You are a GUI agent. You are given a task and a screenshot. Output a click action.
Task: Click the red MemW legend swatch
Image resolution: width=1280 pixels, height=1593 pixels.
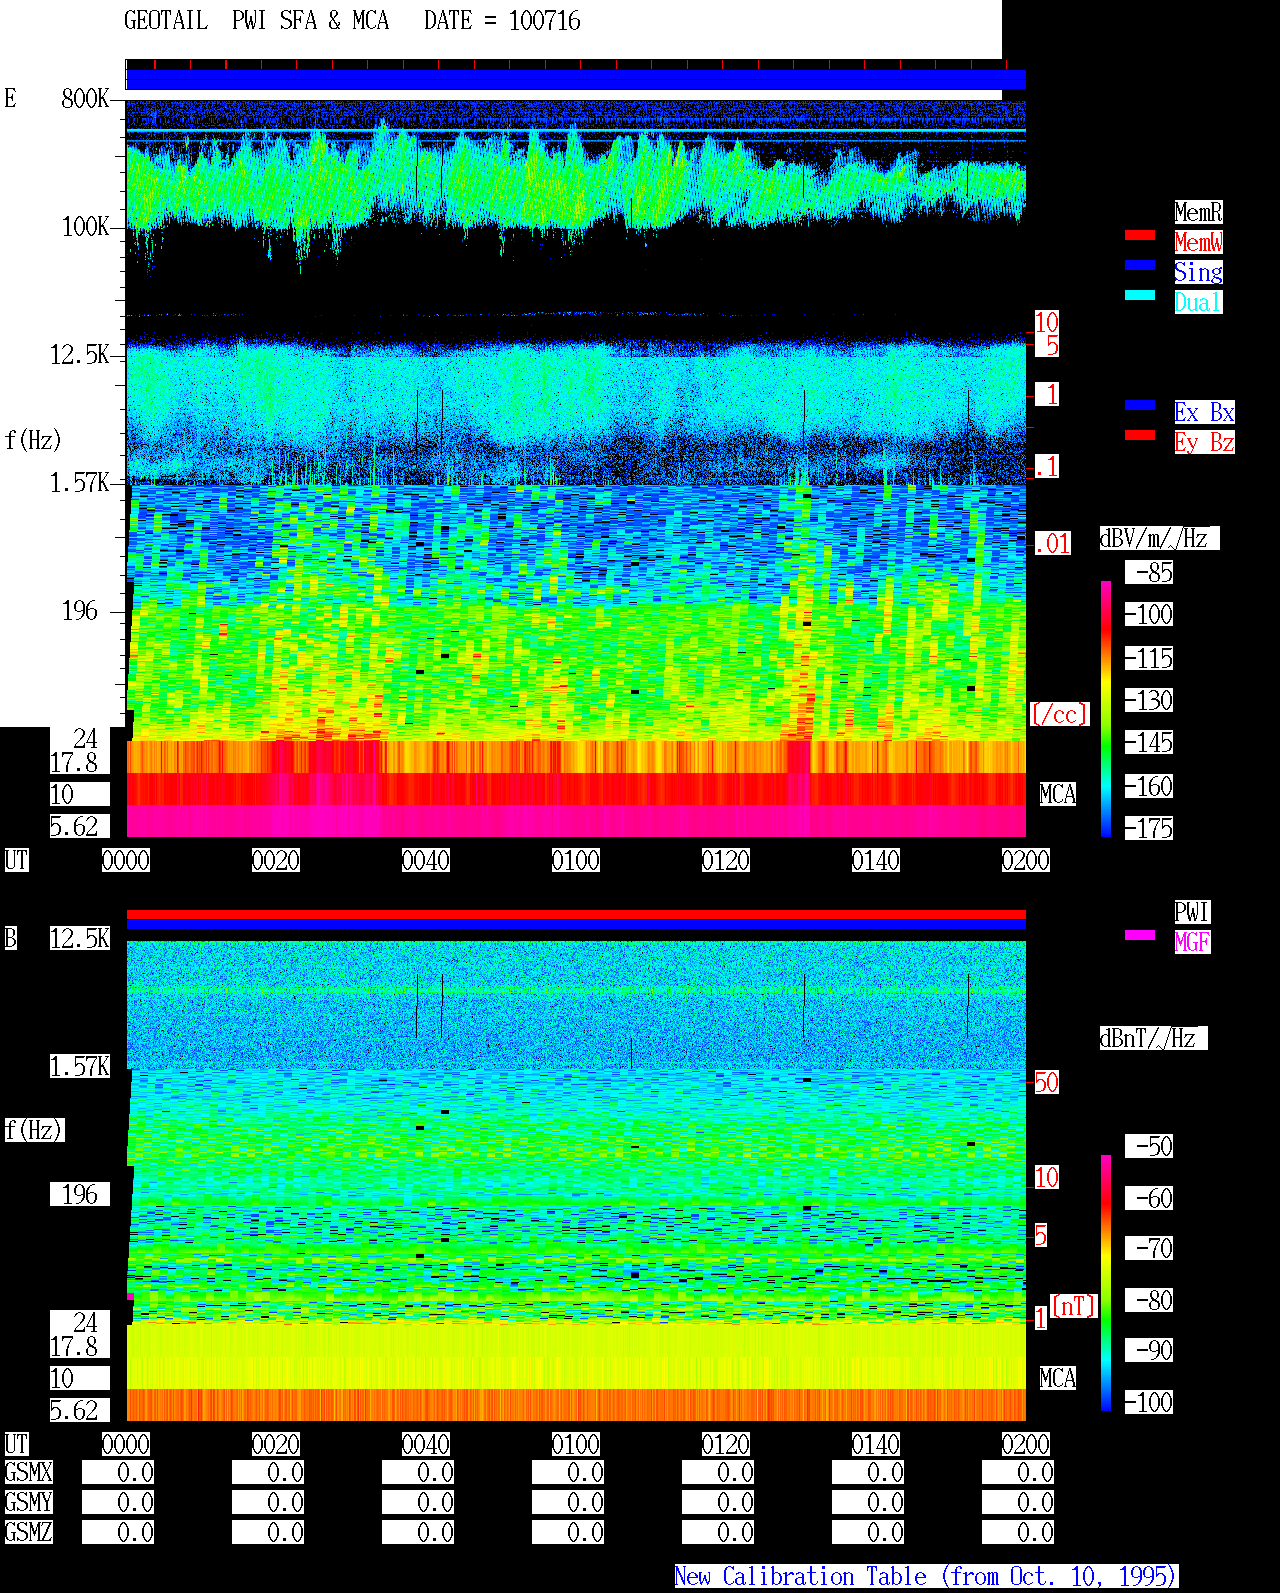click(x=1140, y=235)
